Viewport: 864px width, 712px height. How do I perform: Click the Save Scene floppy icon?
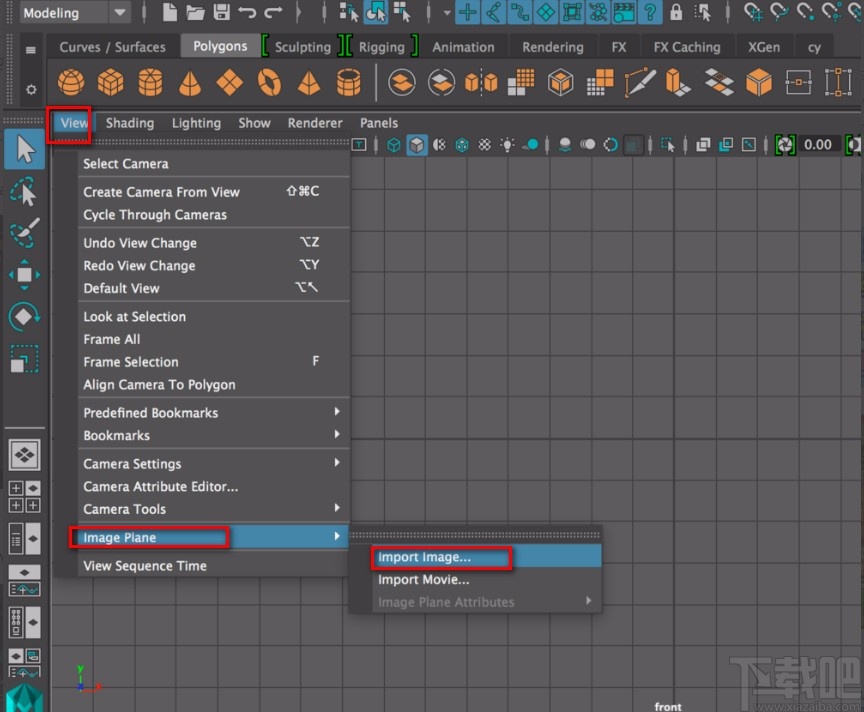(x=222, y=12)
